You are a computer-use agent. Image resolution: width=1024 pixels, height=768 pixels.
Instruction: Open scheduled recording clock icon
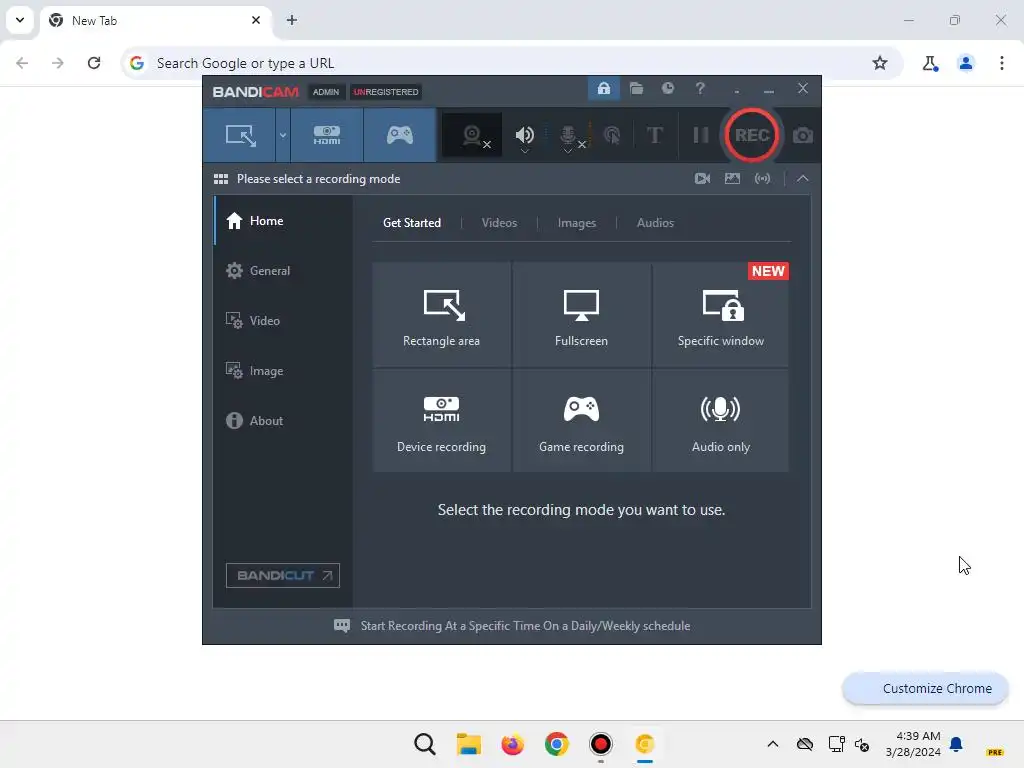point(667,88)
